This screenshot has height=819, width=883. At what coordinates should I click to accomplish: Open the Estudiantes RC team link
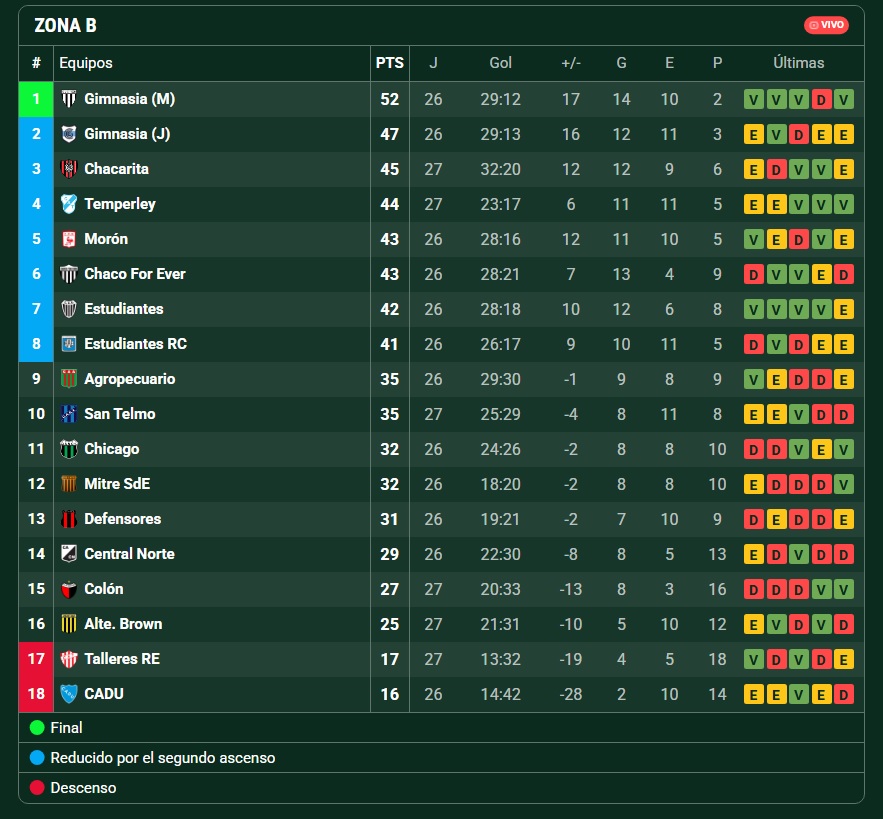coord(135,344)
